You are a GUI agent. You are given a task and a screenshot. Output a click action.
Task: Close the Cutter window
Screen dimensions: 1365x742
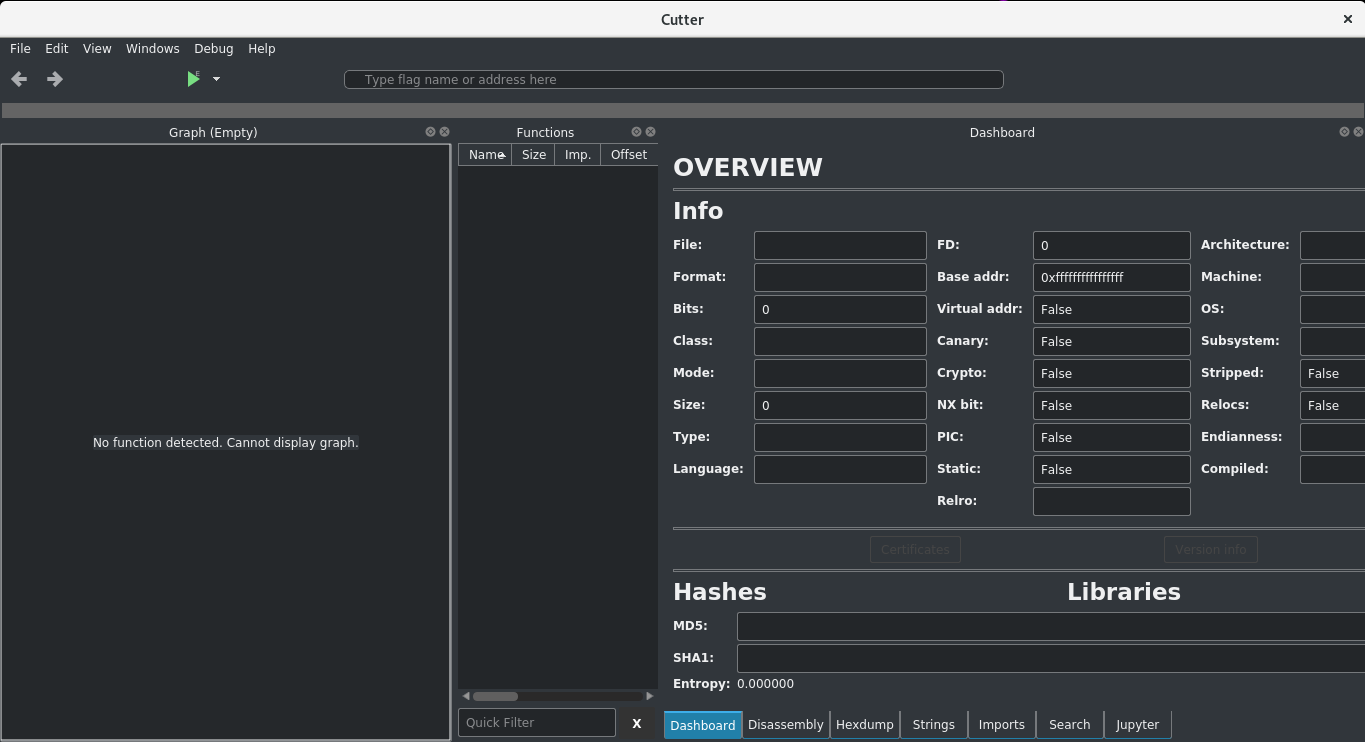(1348, 19)
